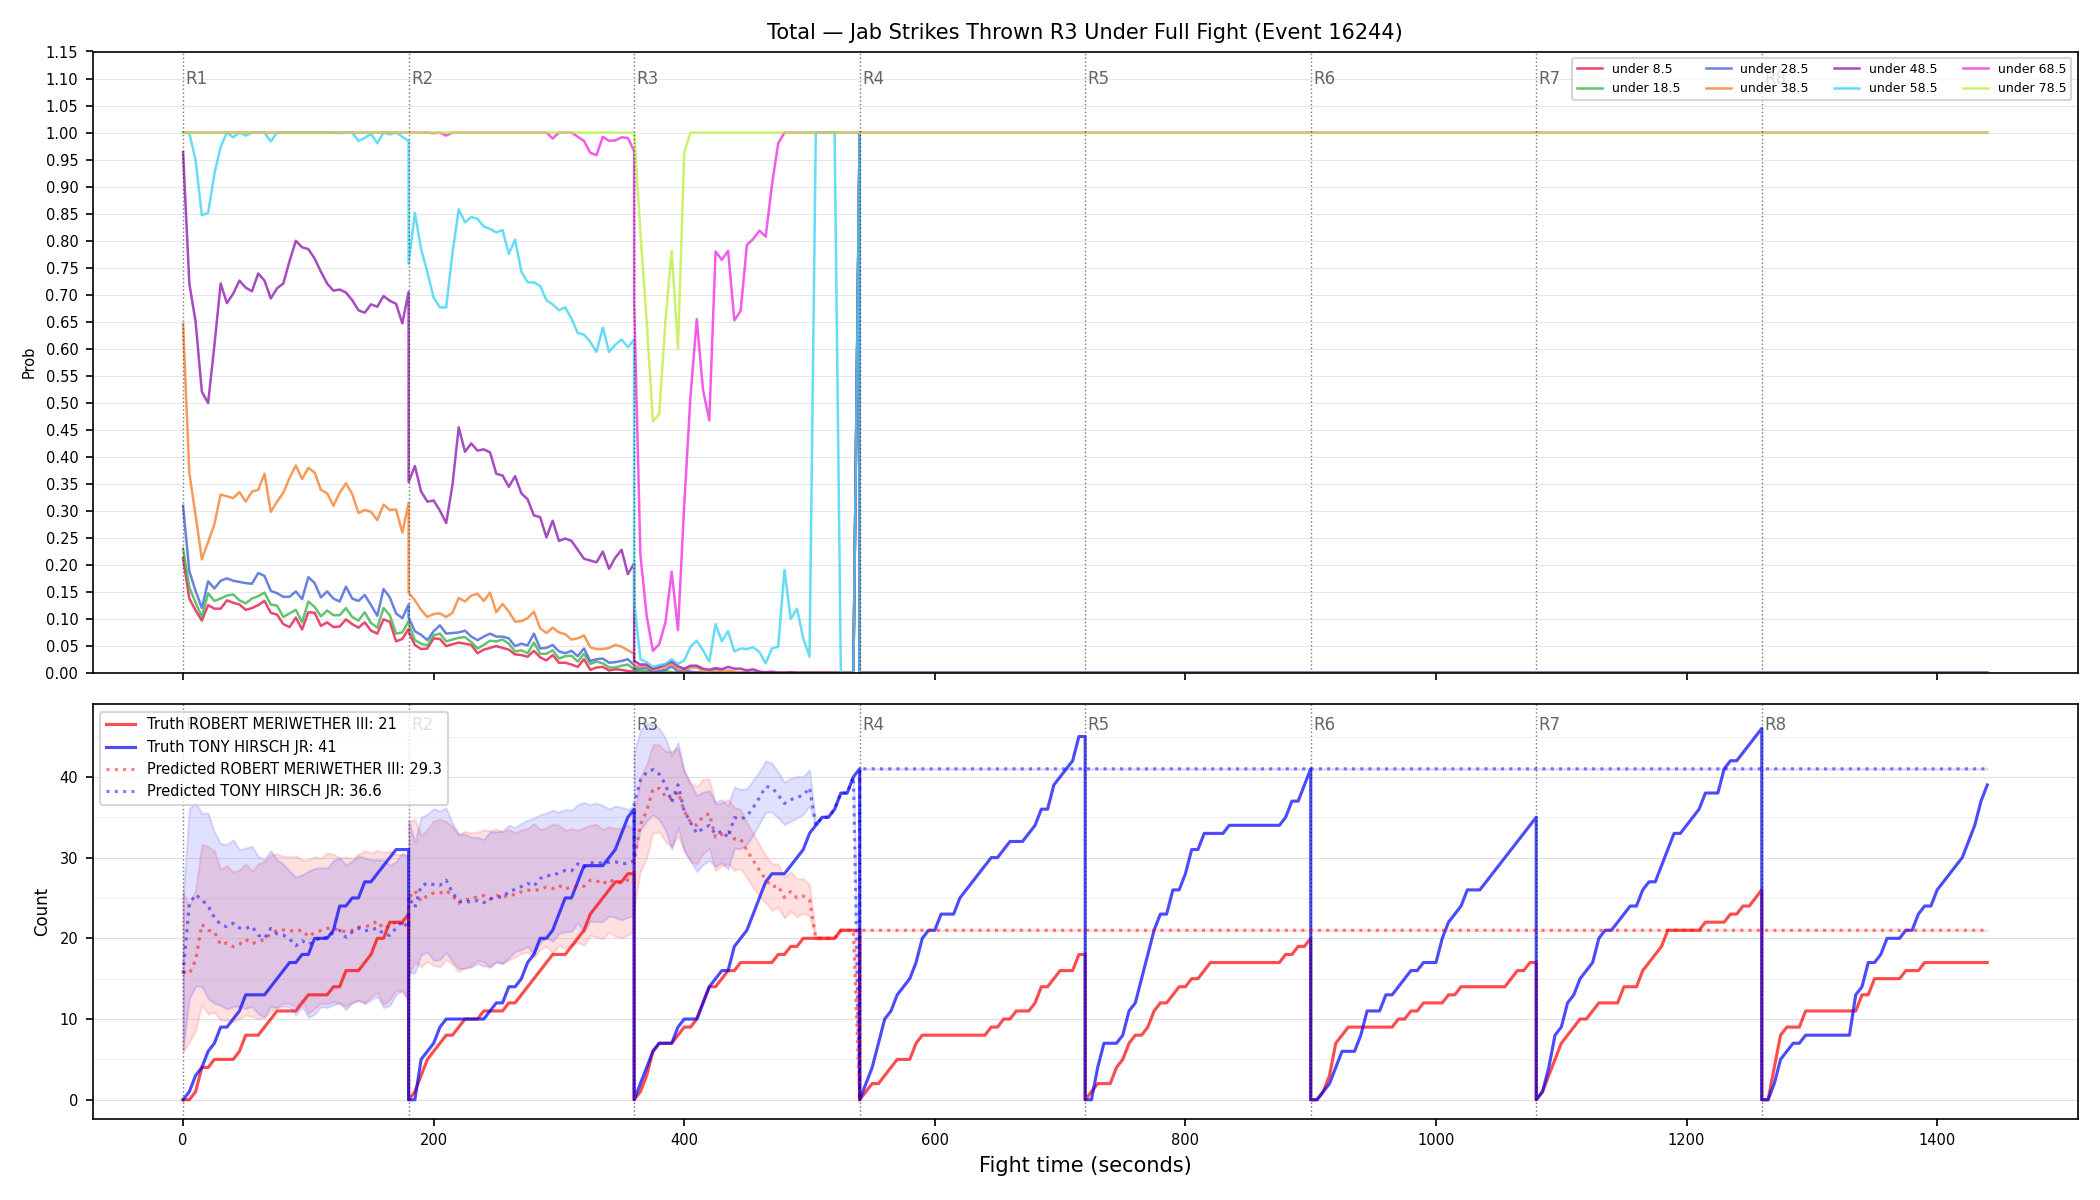Screen dimensions: 2100x1200
Task: Click the 'under 18.5' legend entry
Action: pos(1628,88)
